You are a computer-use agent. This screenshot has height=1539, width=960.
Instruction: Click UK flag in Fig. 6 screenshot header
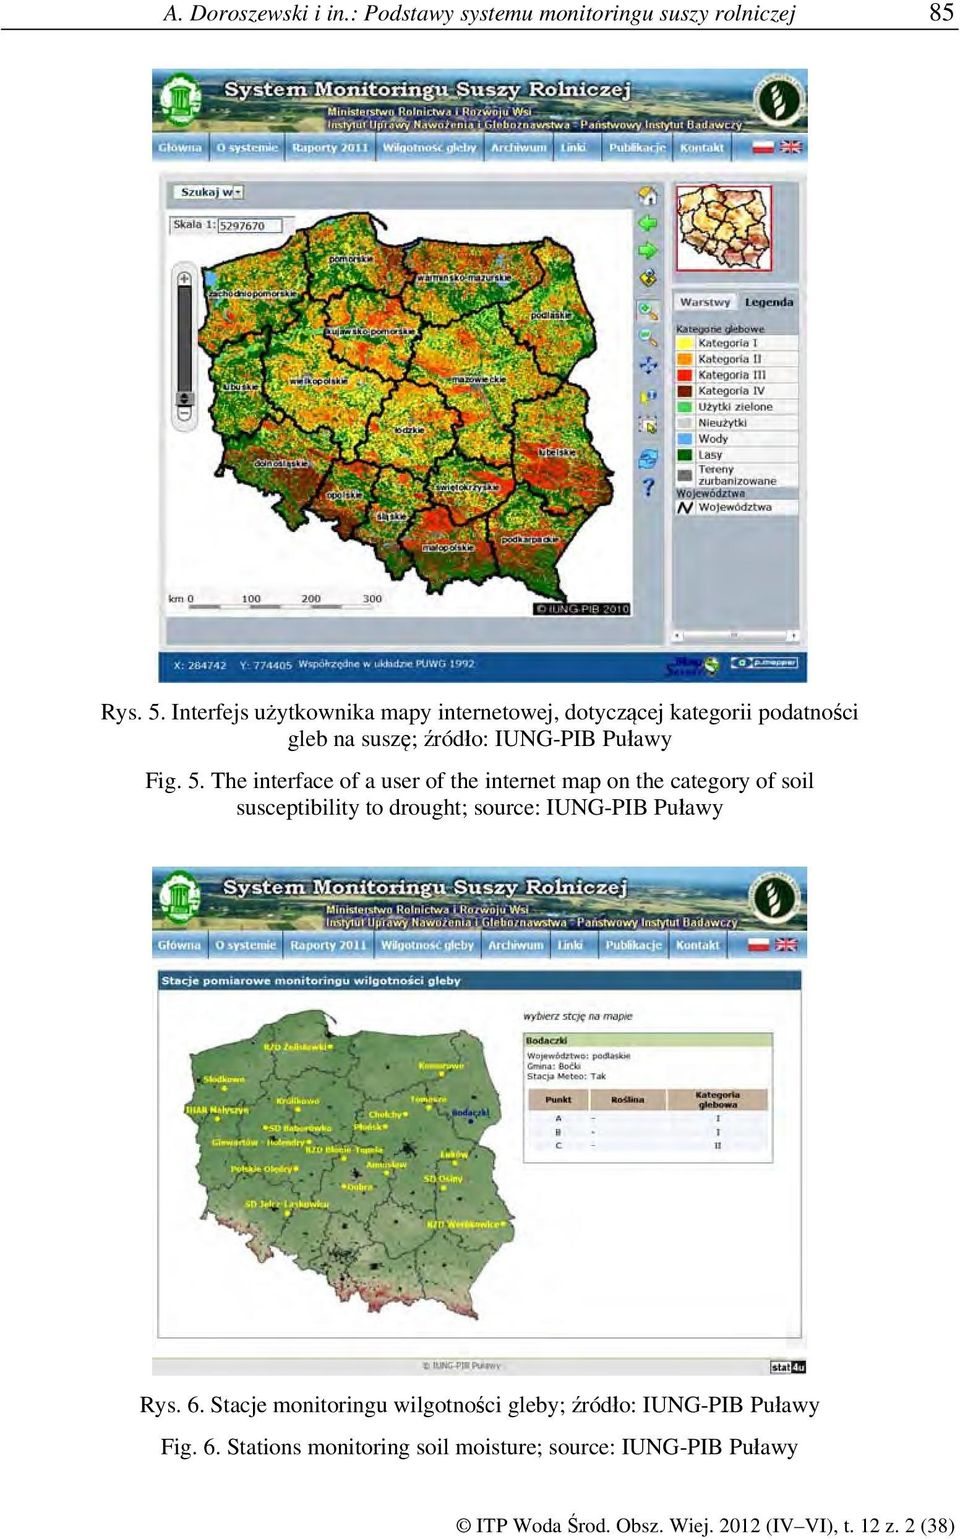786,944
